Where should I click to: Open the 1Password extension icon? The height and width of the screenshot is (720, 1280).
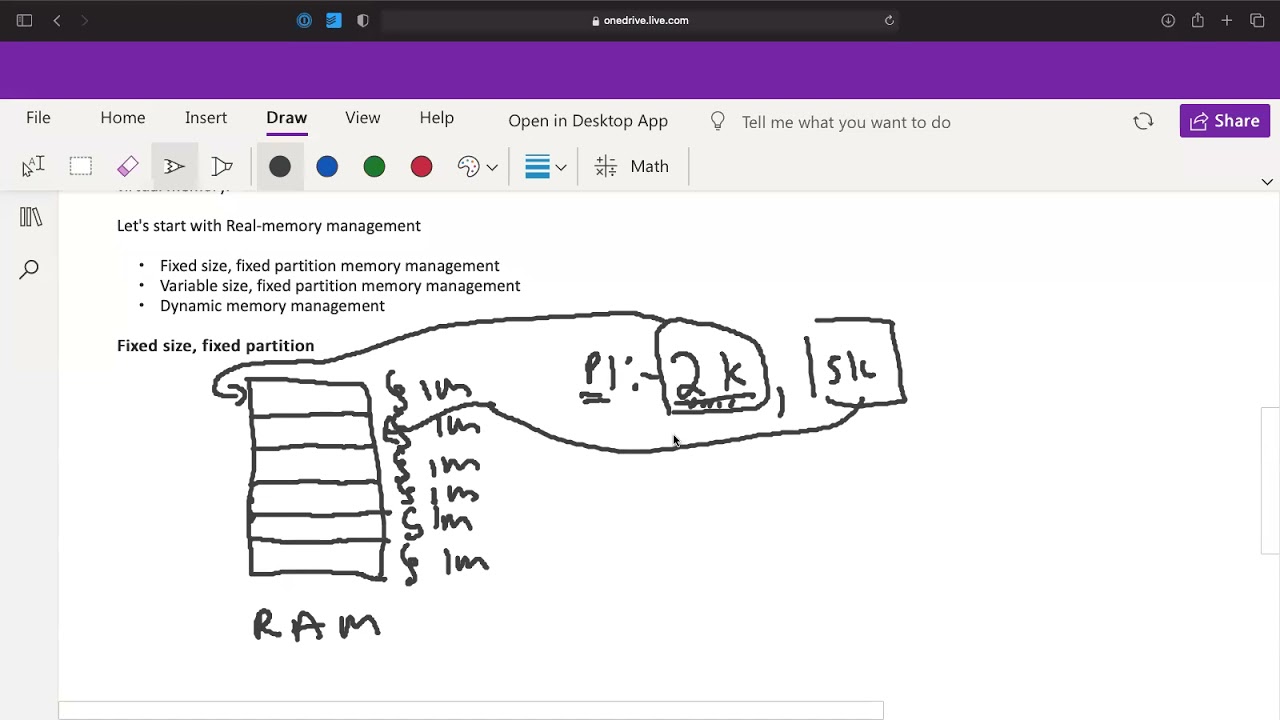(304, 20)
